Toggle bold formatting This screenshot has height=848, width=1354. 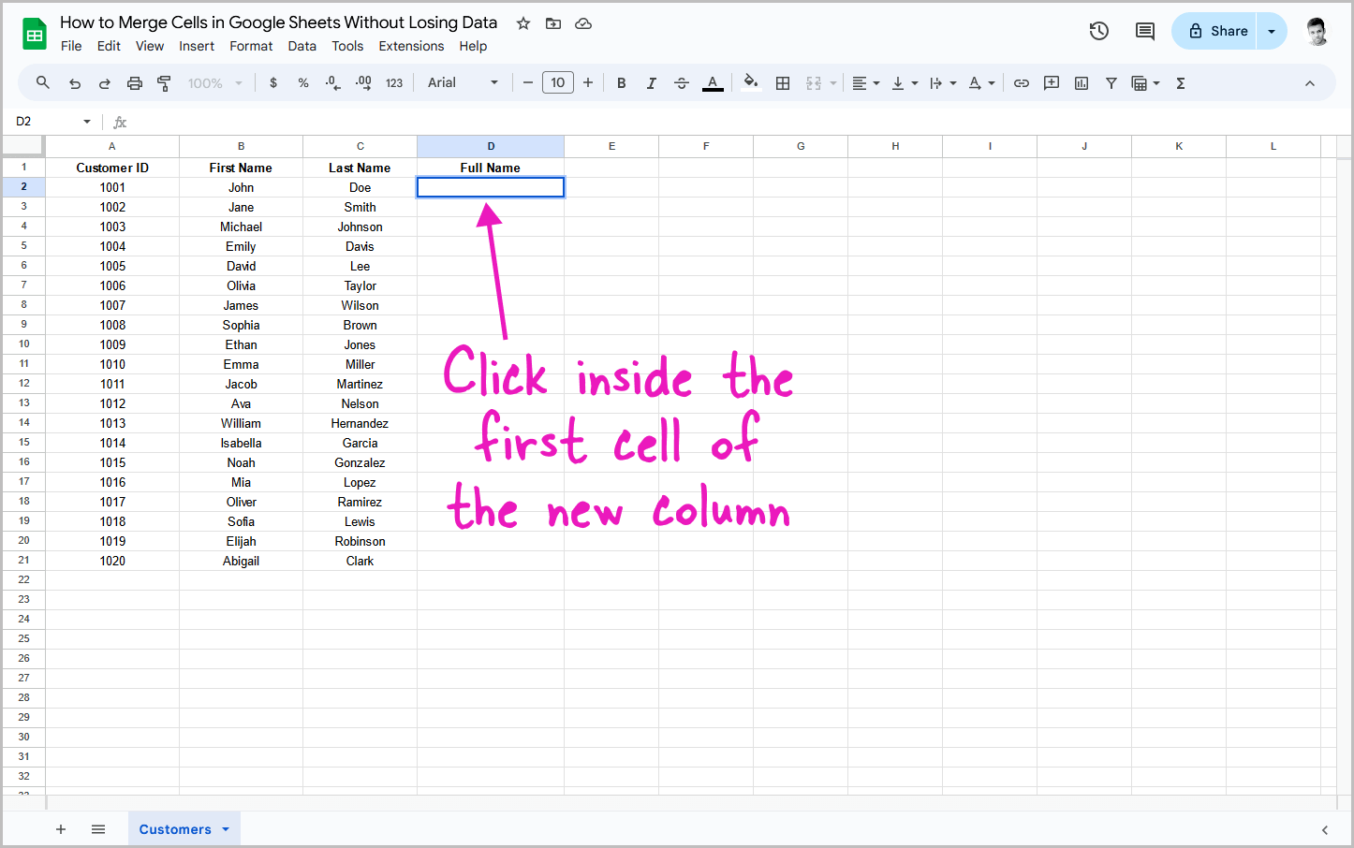click(621, 83)
